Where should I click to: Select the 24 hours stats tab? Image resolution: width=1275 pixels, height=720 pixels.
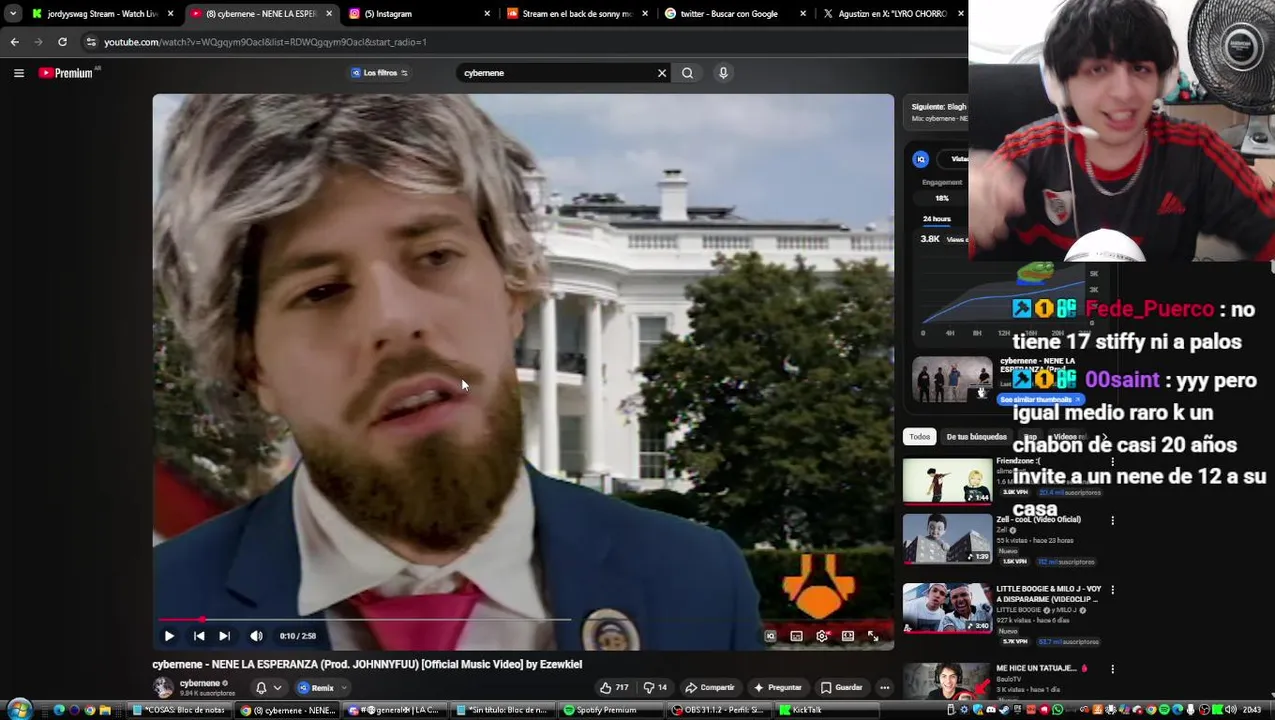(x=937, y=219)
